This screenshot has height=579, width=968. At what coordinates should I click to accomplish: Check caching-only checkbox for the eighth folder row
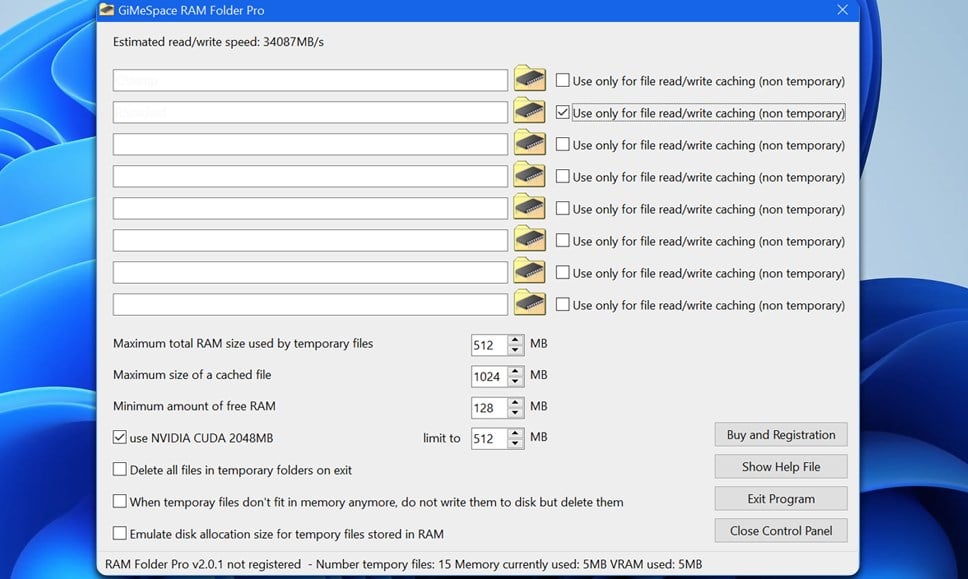(x=562, y=305)
